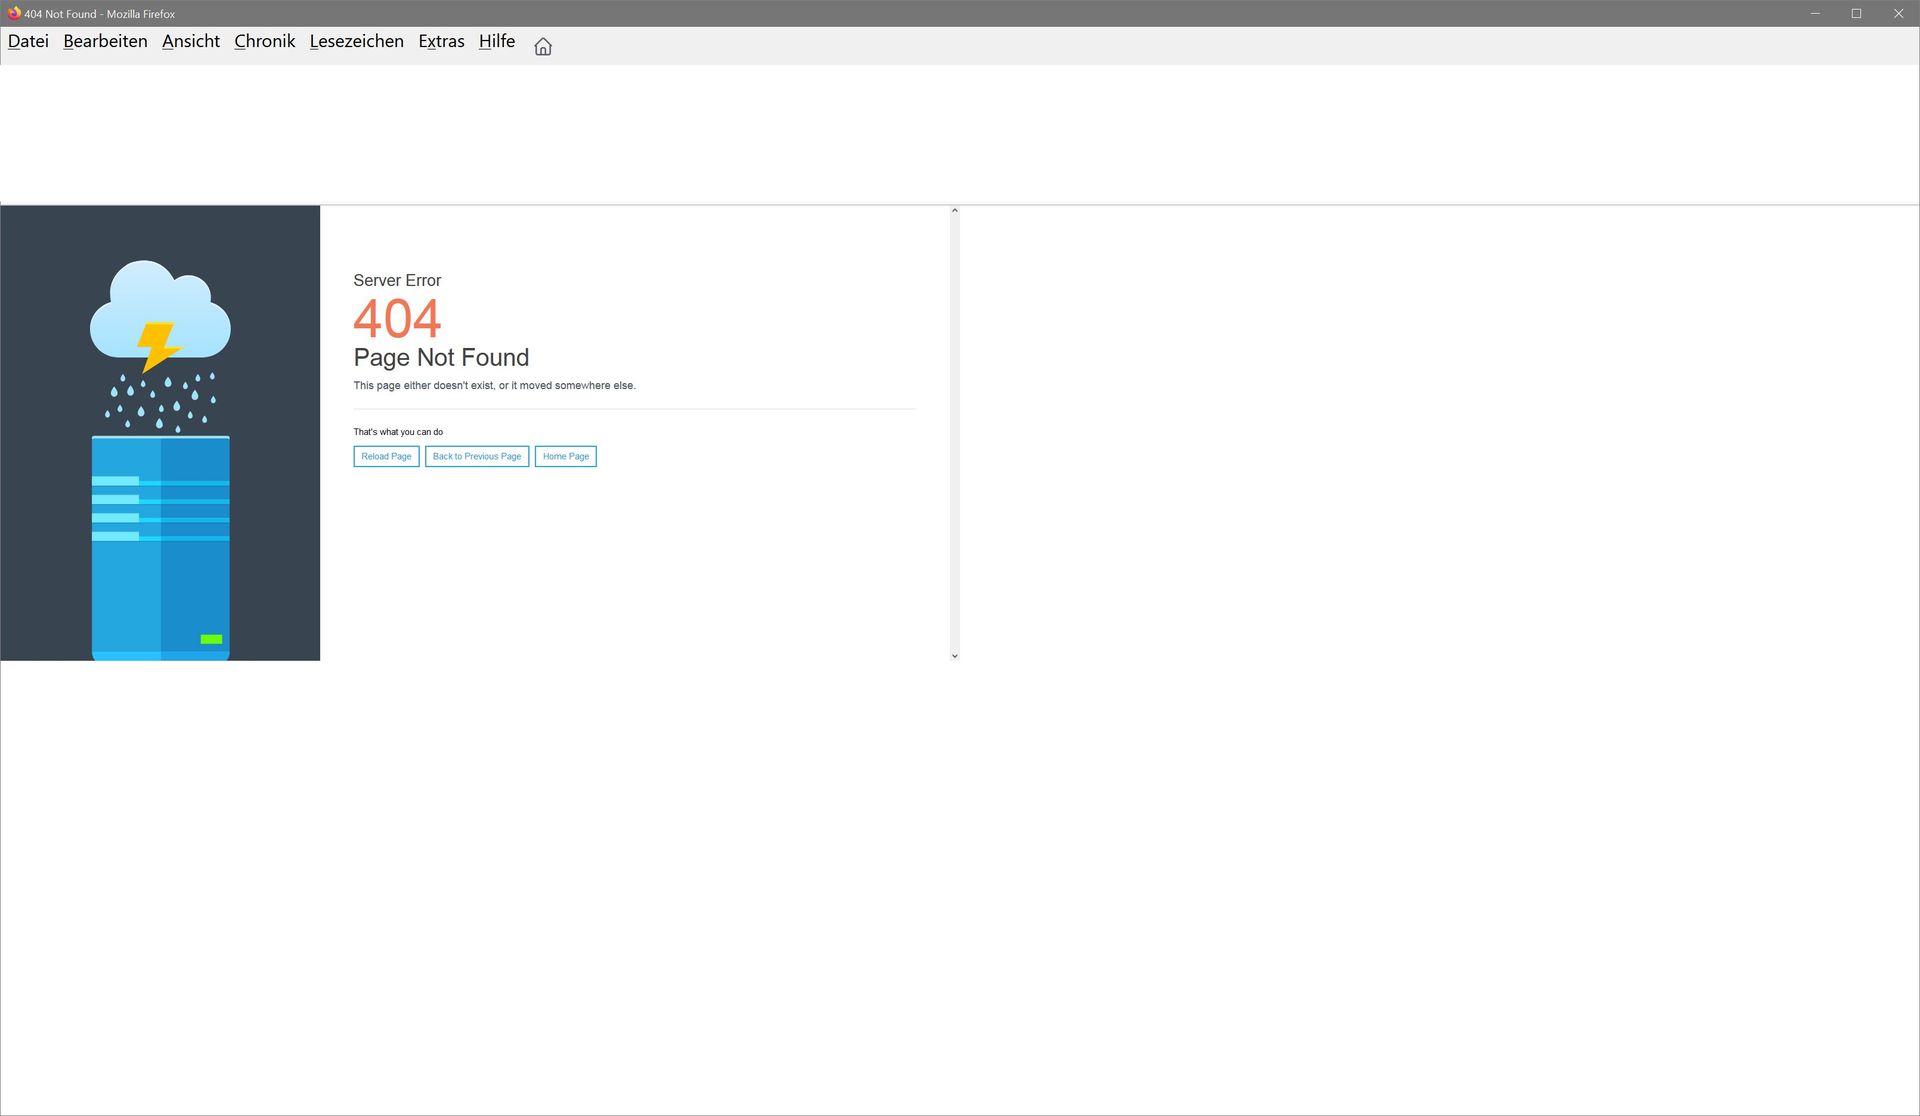Viewport: 1920px width, 1116px height.
Task: Click the Home Page button
Action: pyautogui.click(x=565, y=456)
